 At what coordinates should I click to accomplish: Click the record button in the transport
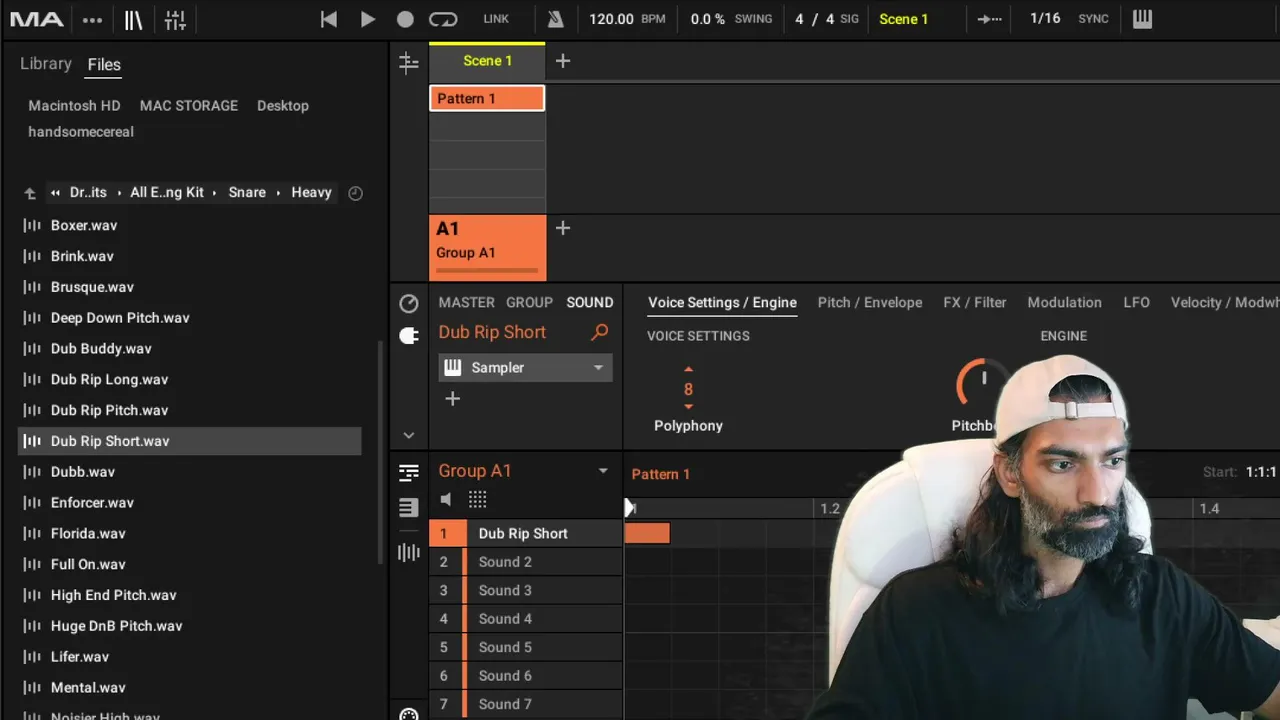[x=405, y=19]
